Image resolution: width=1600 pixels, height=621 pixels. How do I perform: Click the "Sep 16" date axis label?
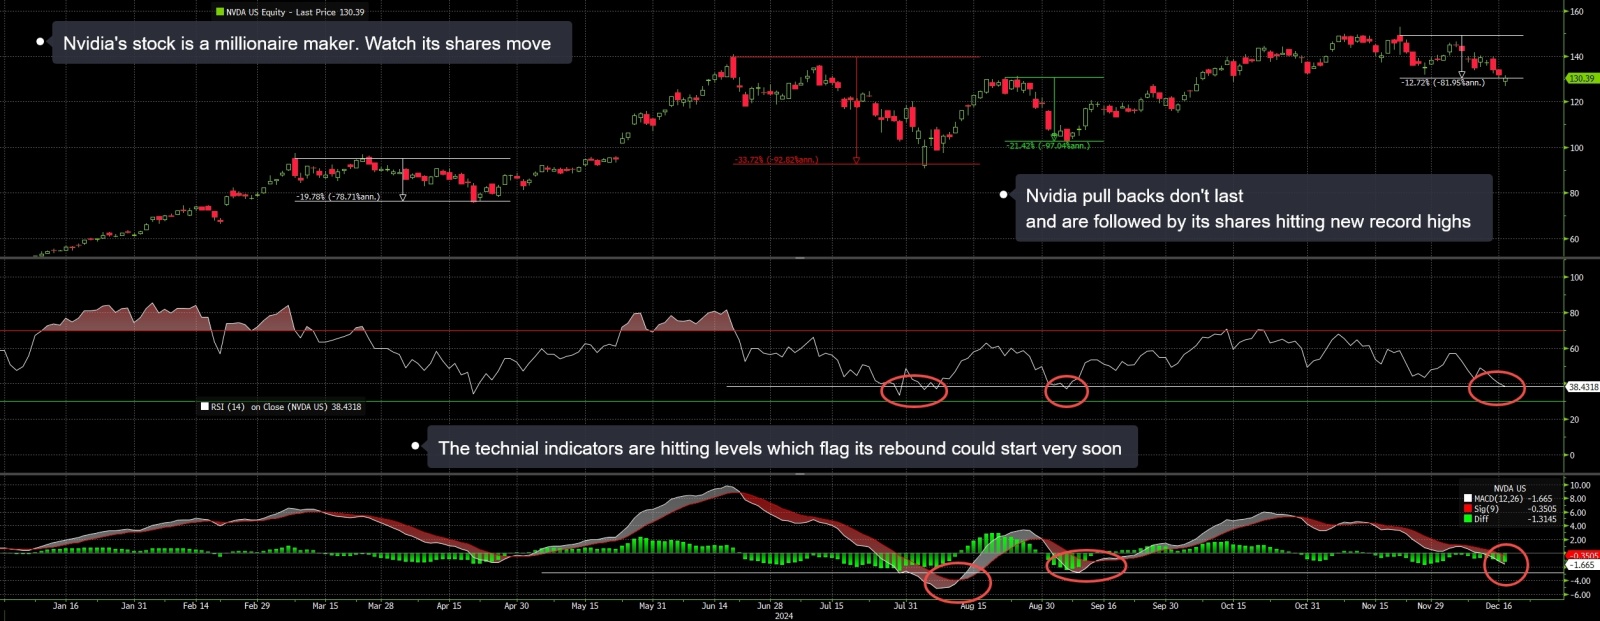pos(1104,606)
